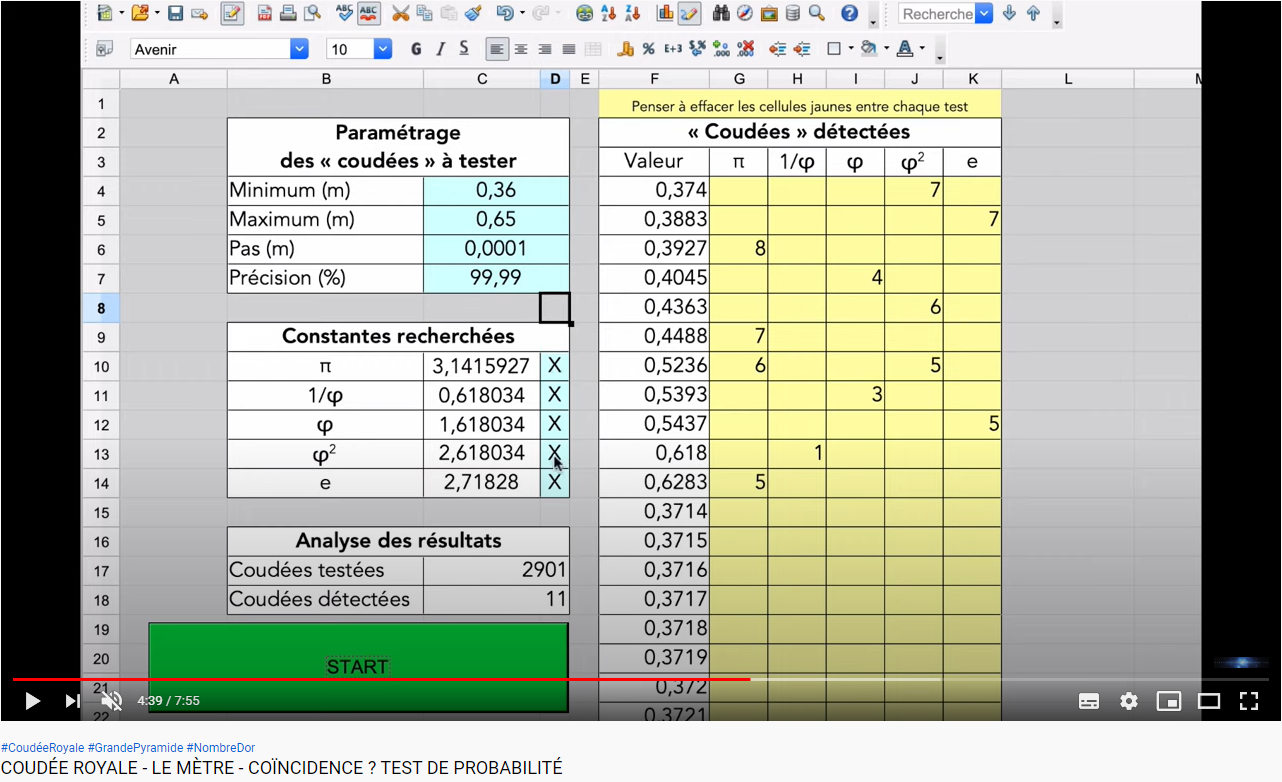
Task: Open the font color dropdown arrow
Action: [922, 49]
